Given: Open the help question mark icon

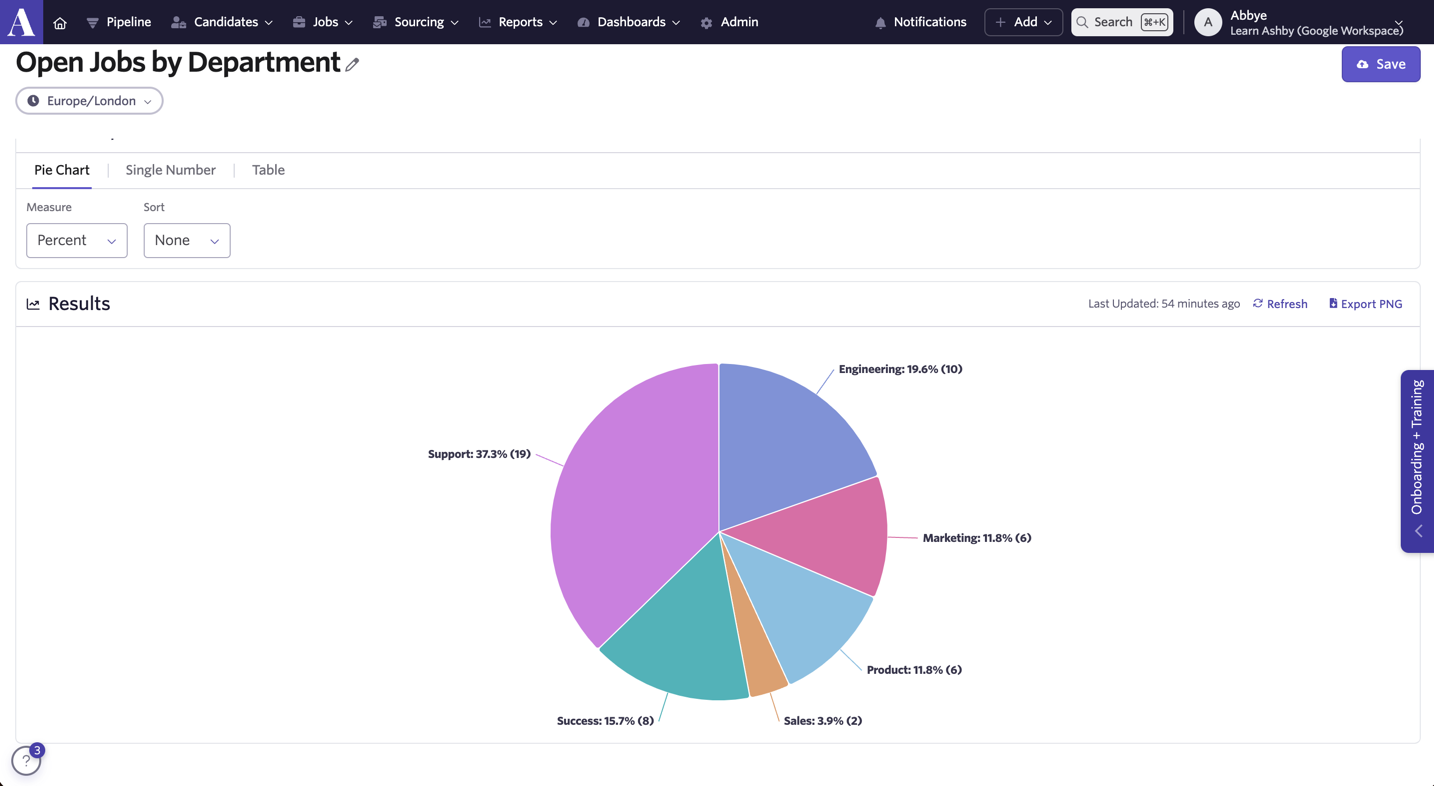Looking at the screenshot, I should [x=26, y=761].
